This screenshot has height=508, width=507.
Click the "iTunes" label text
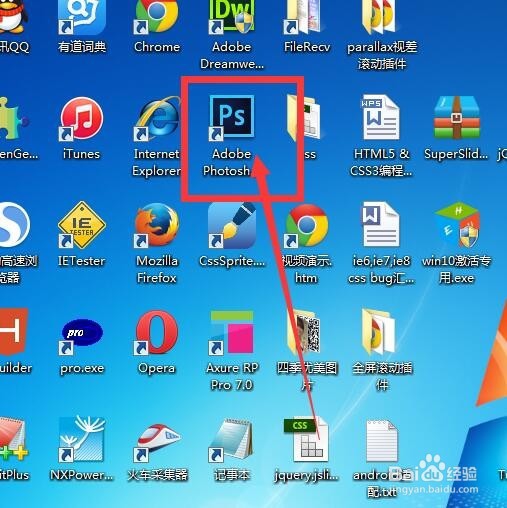[82, 154]
